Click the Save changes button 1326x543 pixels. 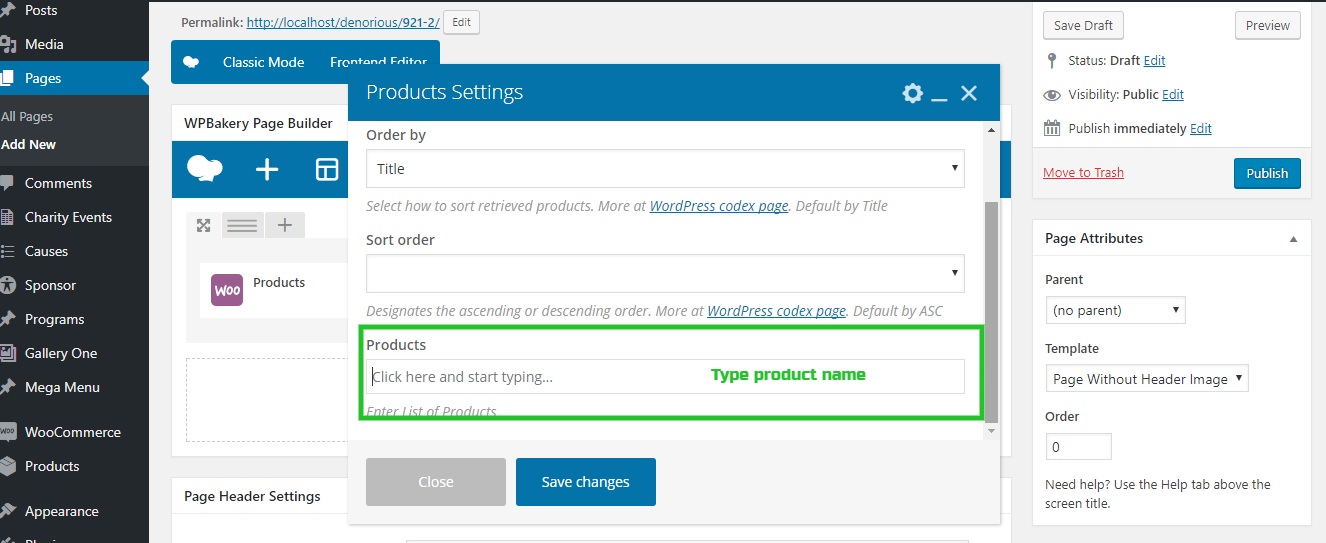586,482
